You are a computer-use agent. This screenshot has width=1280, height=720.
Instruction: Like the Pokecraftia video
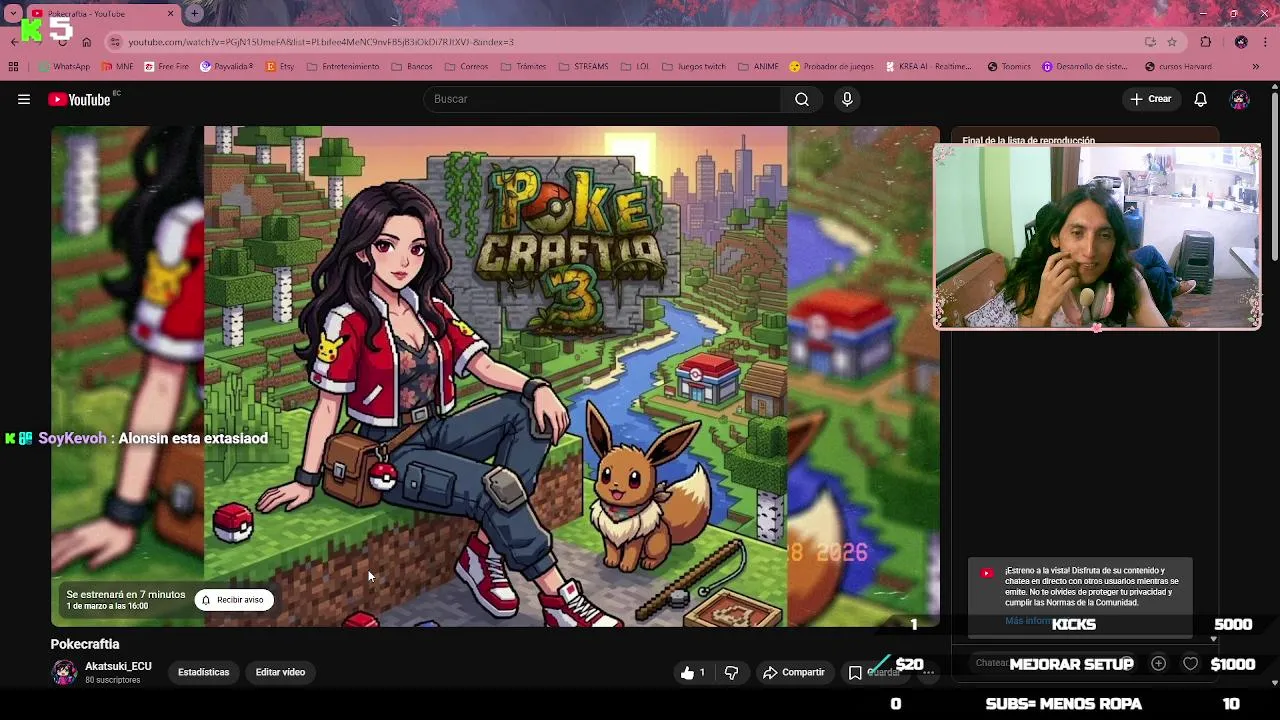(x=693, y=673)
